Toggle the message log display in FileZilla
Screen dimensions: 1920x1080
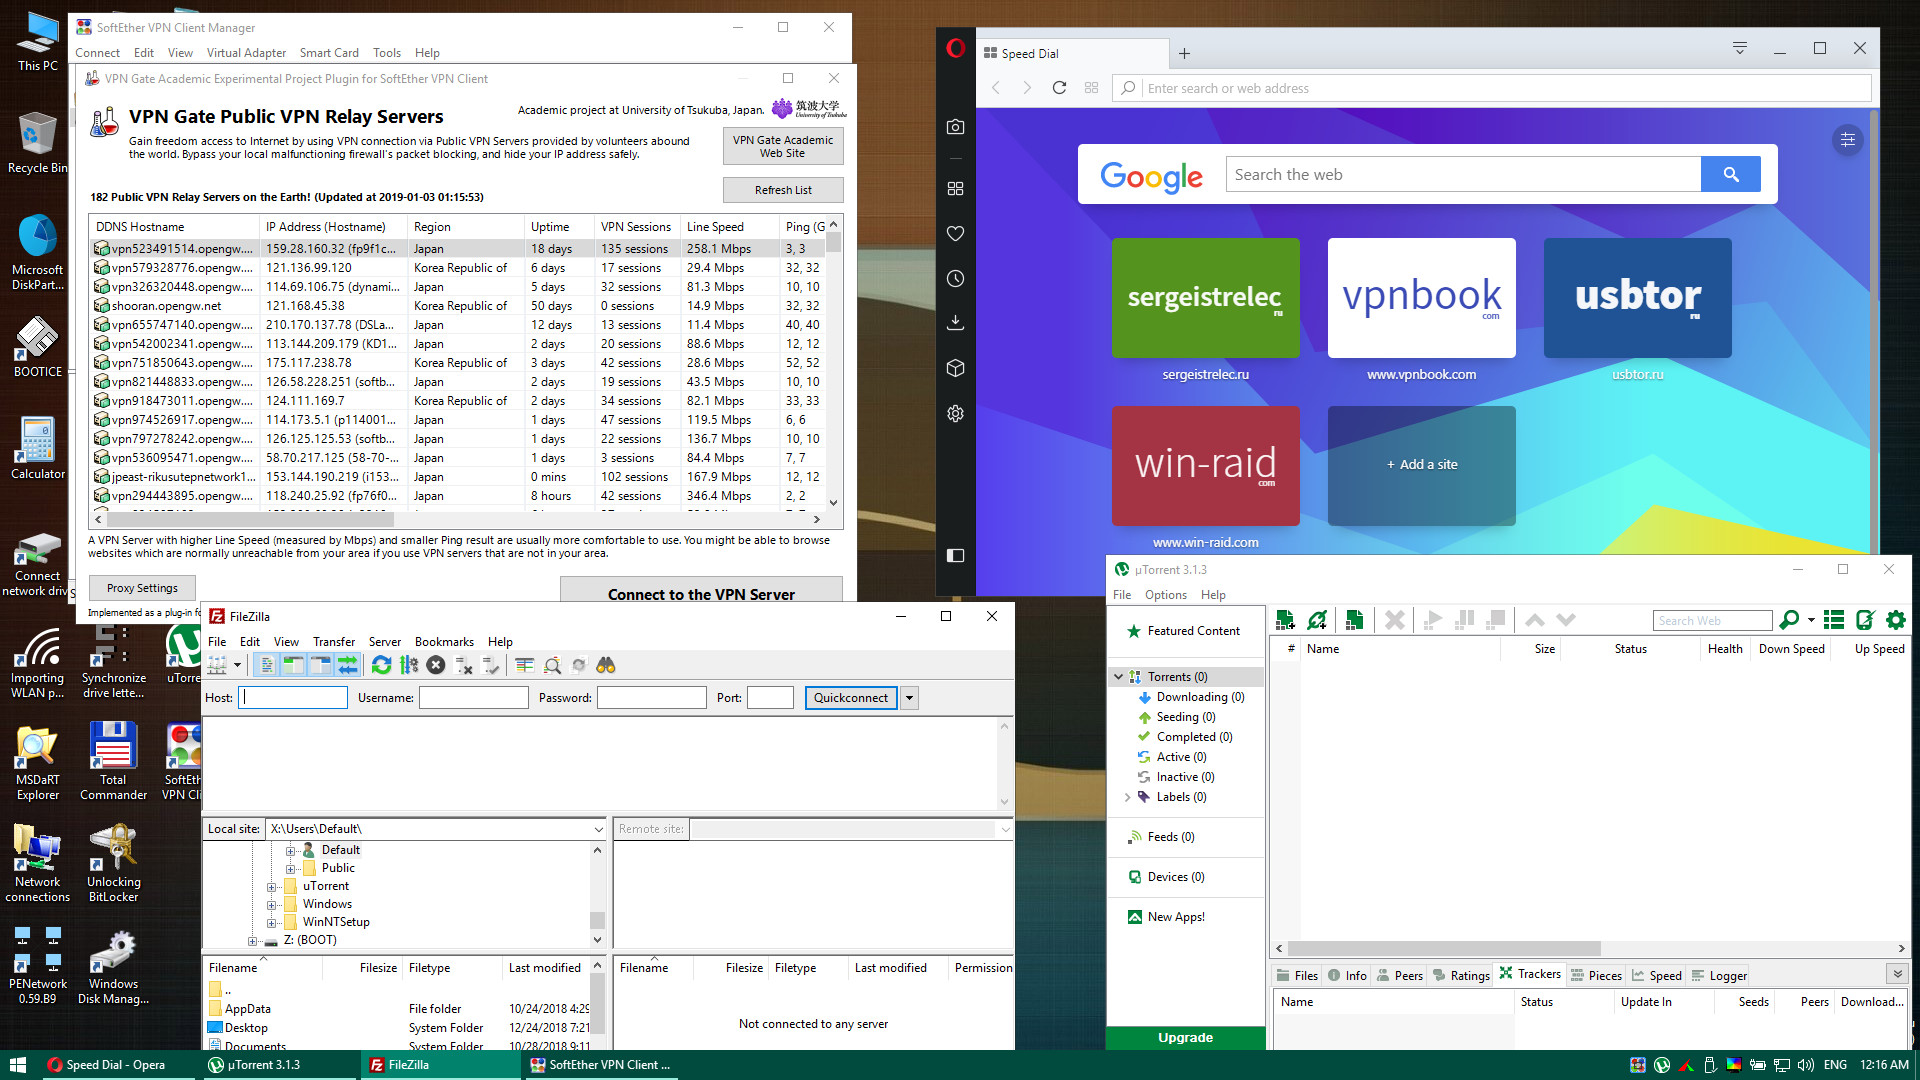(x=267, y=665)
